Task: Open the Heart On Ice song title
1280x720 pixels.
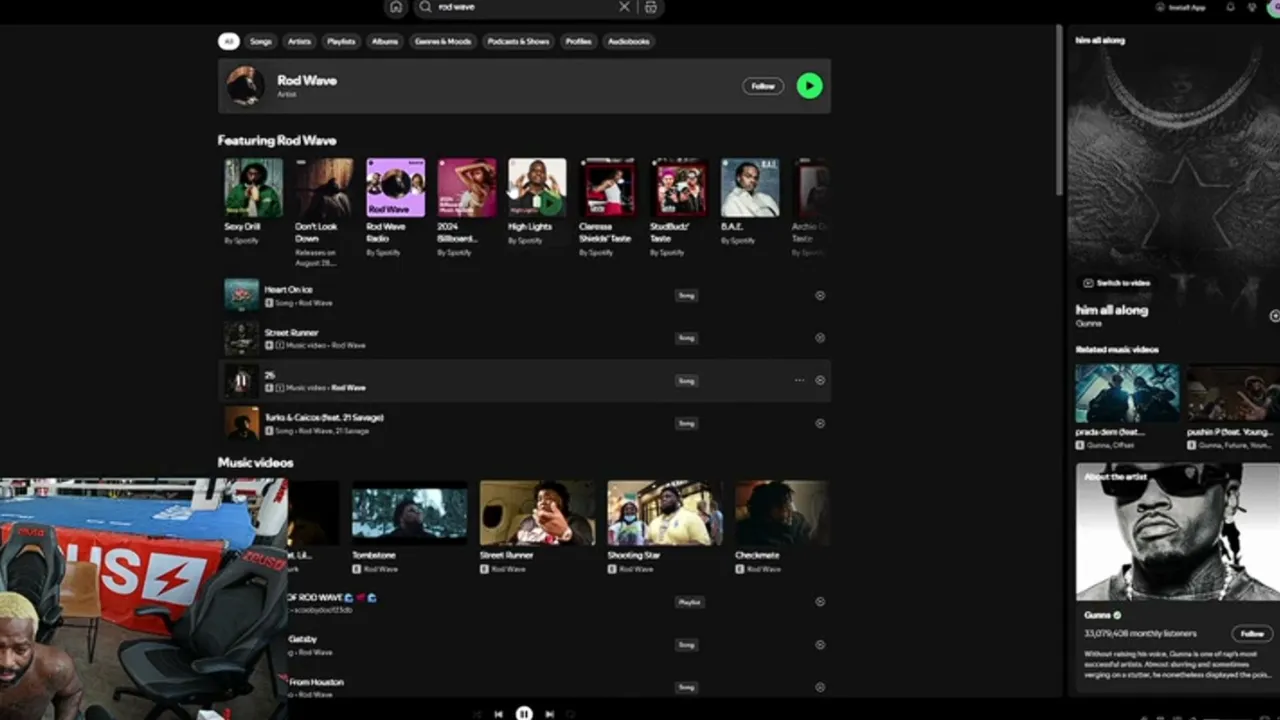Action: pyautogui.click(x=288, y=290)
